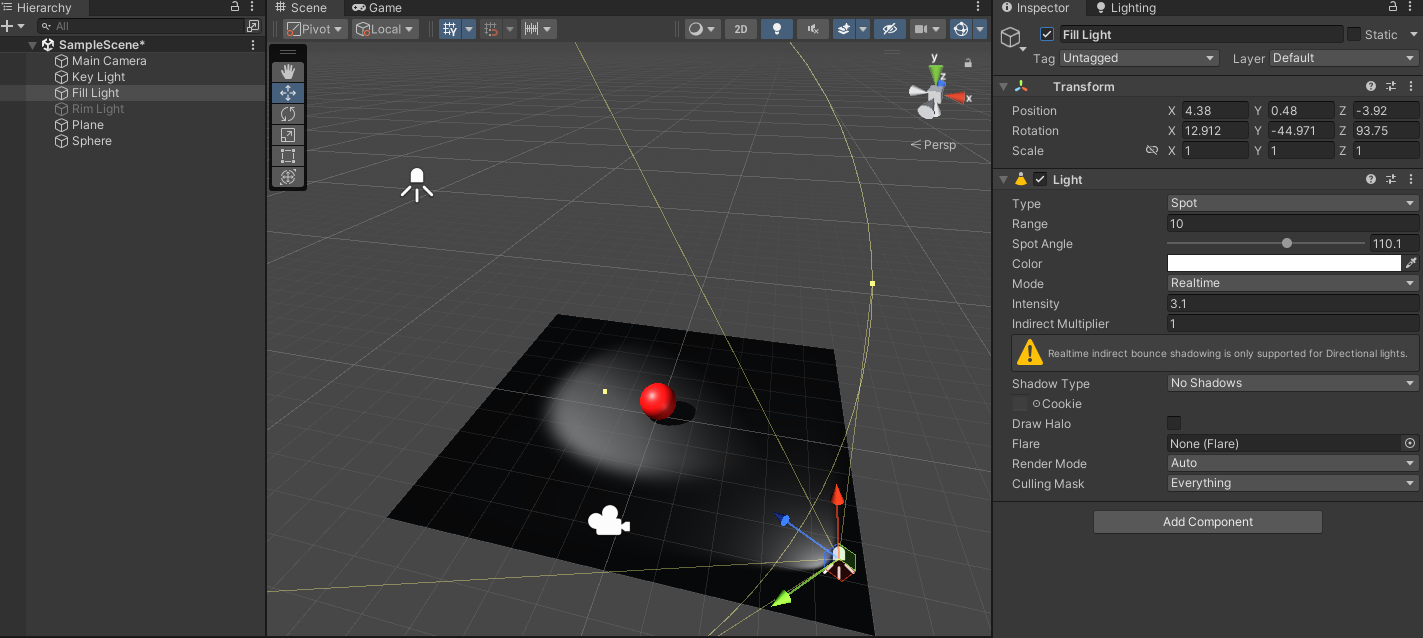Open the Shadow Type dropdown
This screenshot has height=638, width=1423.
[x=1290, y=383]
